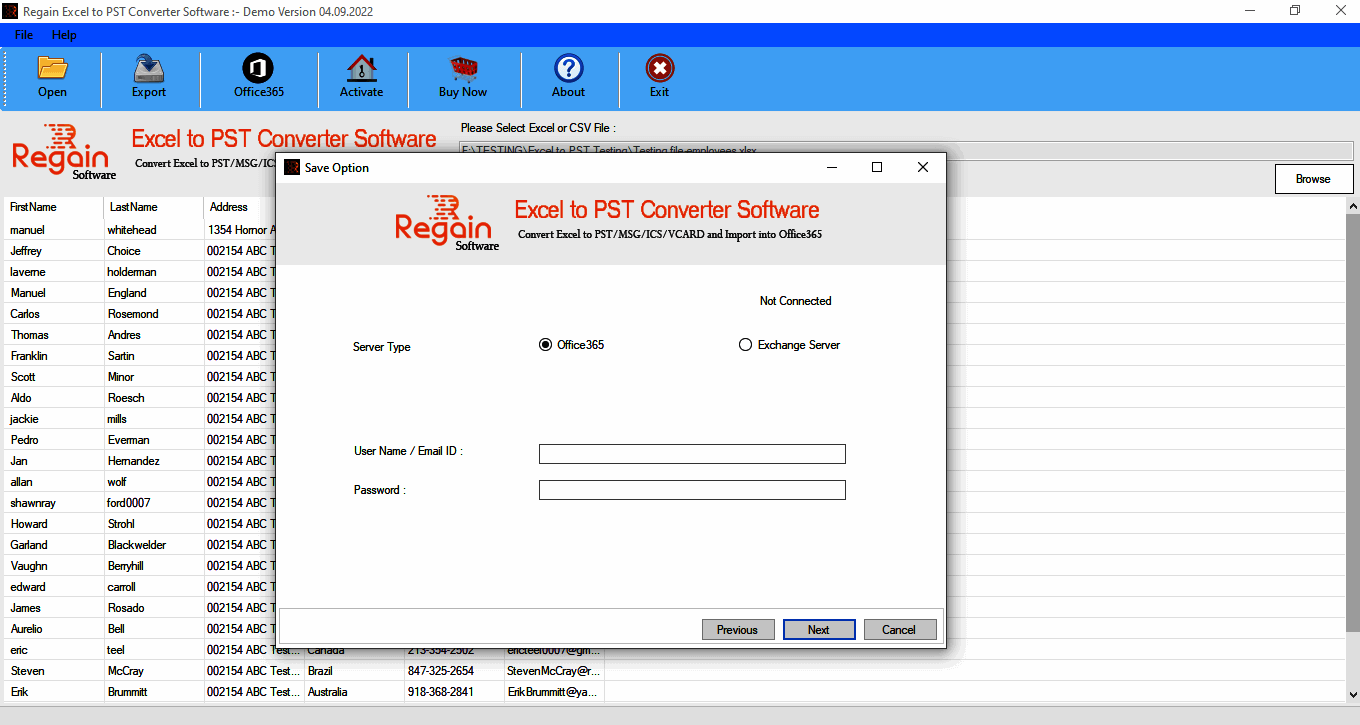Viewport: 1360px width, 725px height.
Task: Open the File menu
Action: point(24,35)
